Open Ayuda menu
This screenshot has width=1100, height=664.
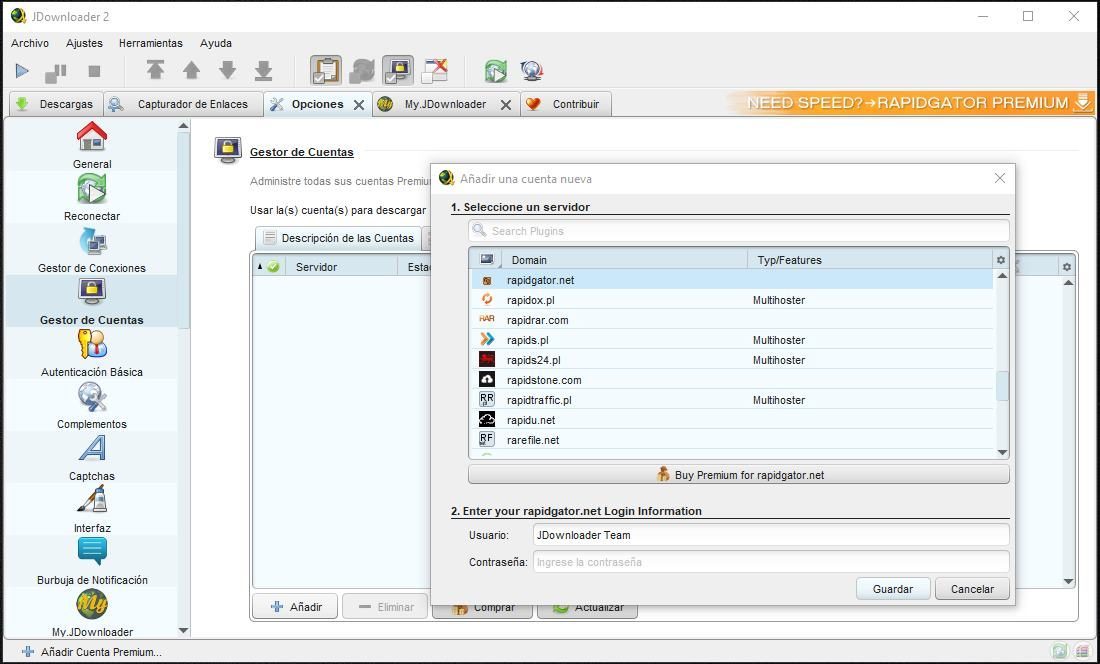(x=215, y=43)
